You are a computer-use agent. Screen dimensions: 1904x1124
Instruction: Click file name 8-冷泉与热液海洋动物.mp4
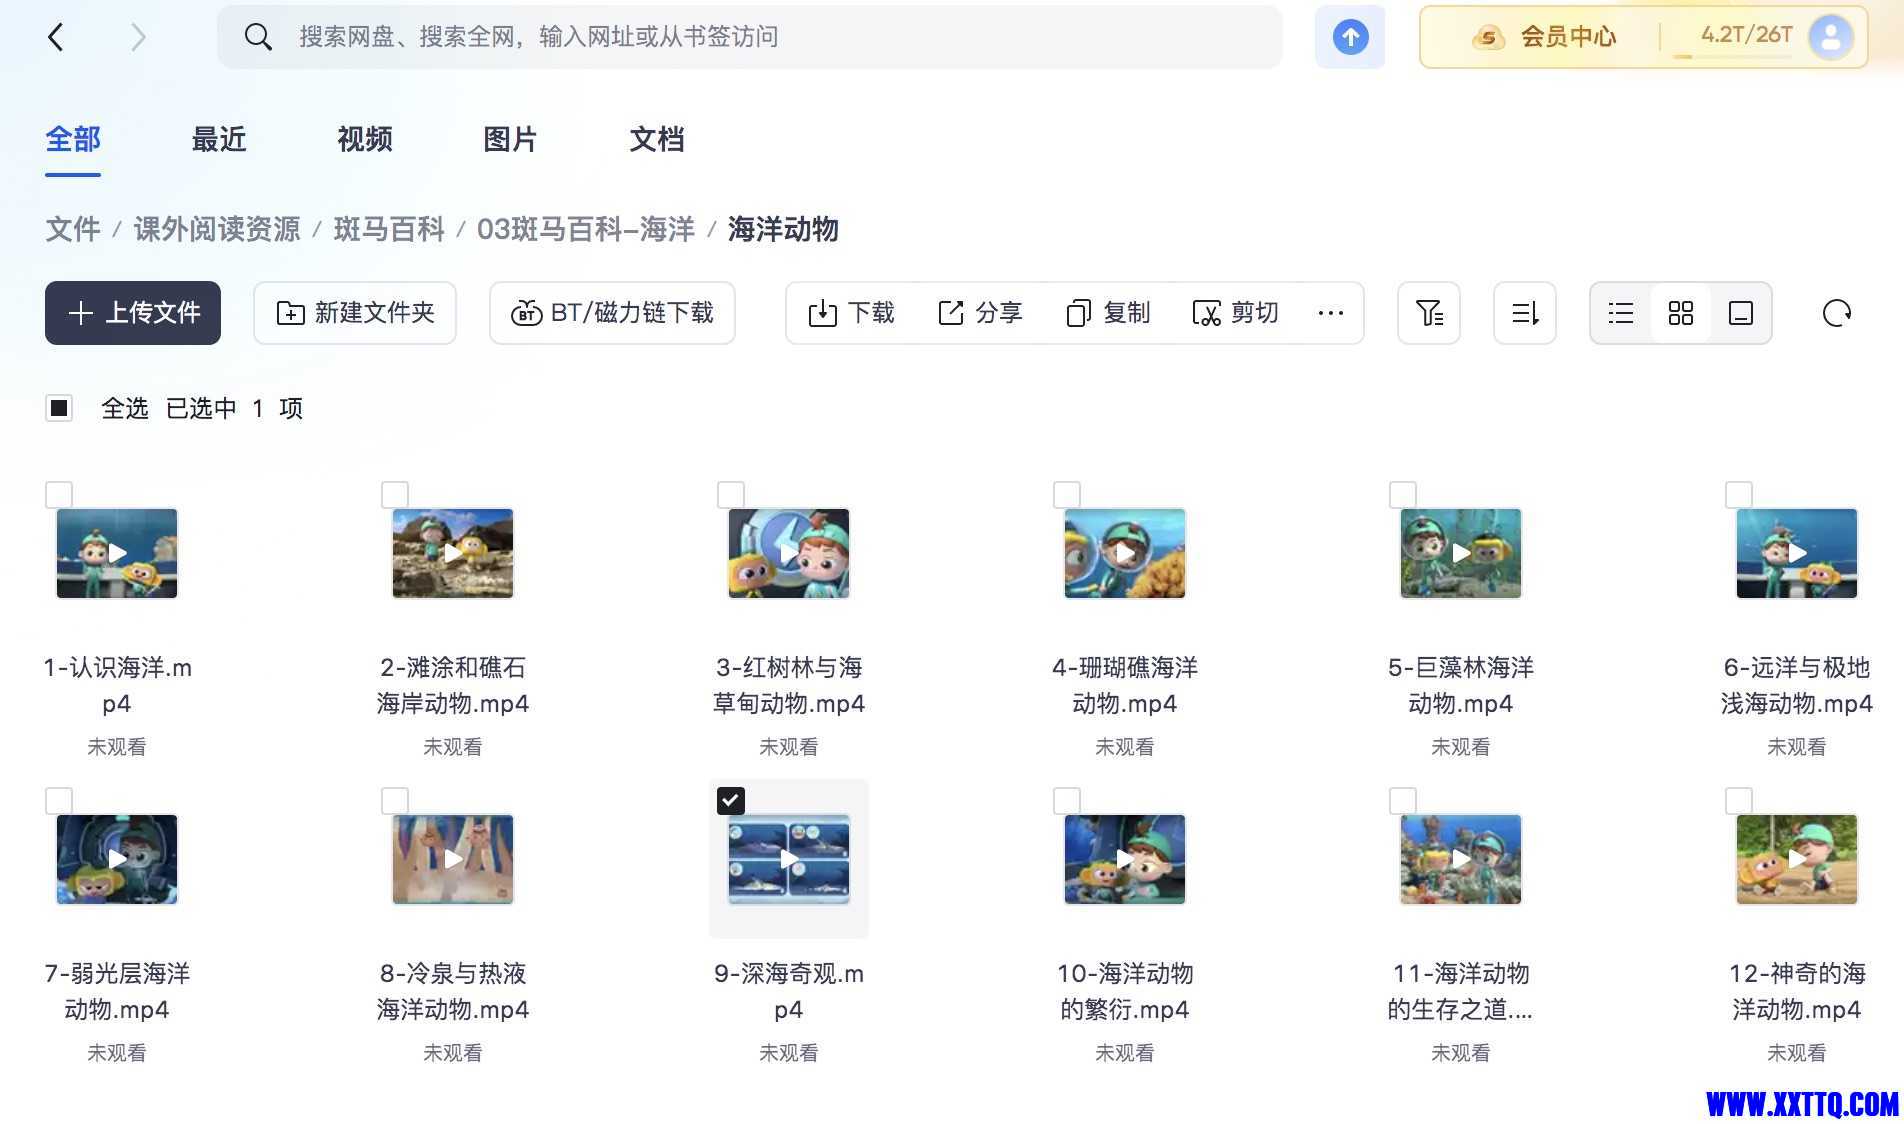453,991
